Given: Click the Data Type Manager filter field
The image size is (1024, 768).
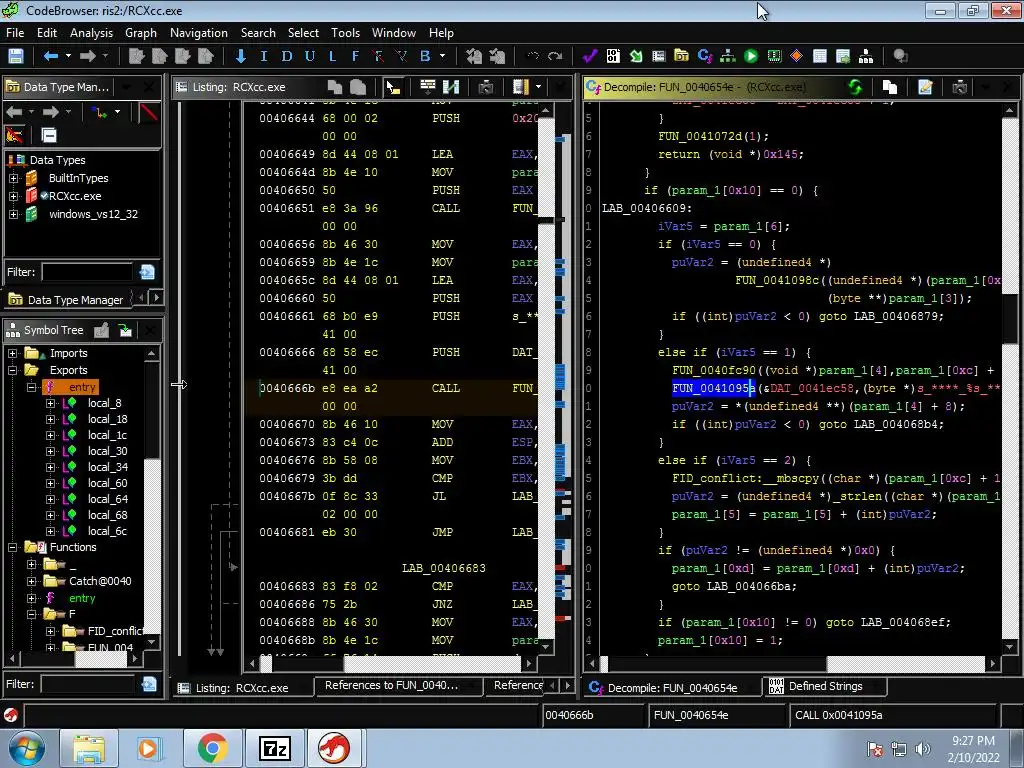Looking at the screenshot, I should coord(86,272).
